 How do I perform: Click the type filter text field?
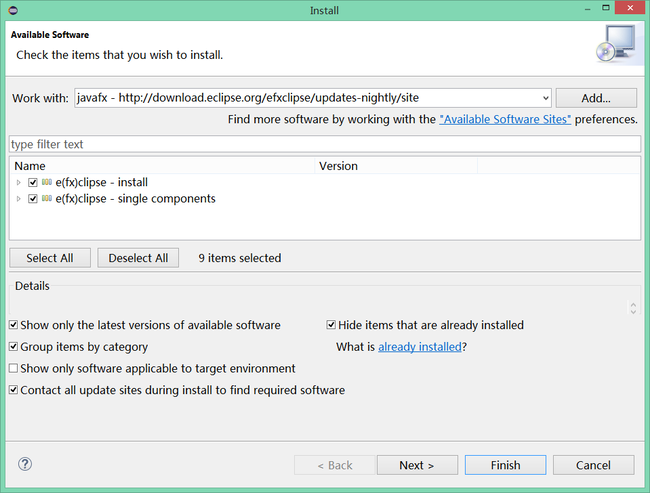click(x=325, y=144)
